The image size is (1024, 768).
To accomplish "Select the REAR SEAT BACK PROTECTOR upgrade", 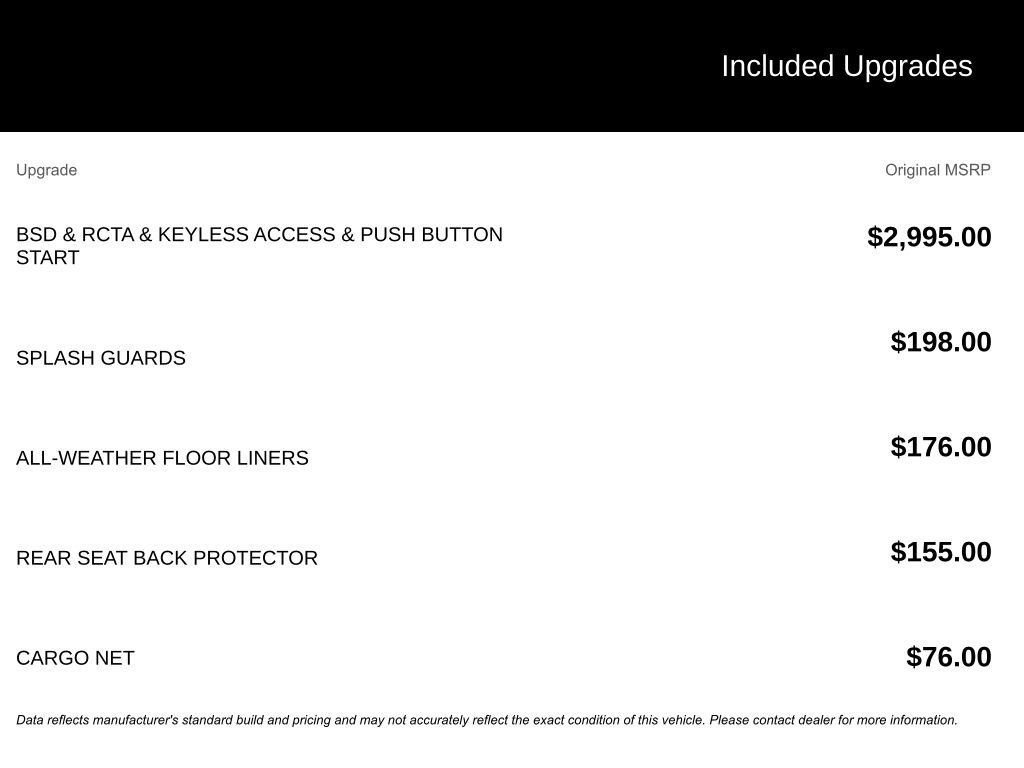I will coord(167,558).
